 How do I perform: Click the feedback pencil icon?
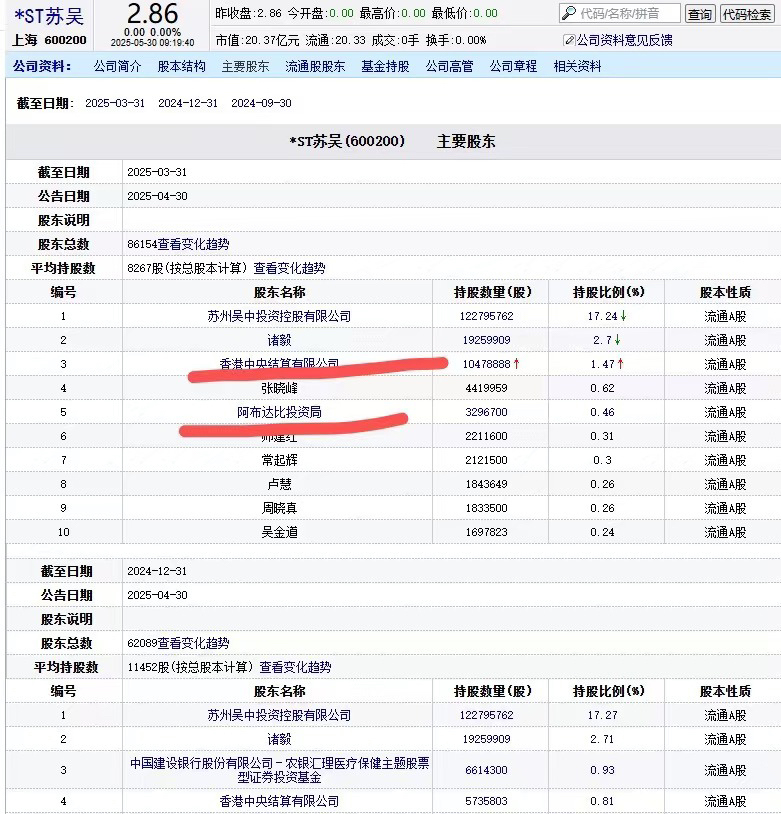coord(569,40)
